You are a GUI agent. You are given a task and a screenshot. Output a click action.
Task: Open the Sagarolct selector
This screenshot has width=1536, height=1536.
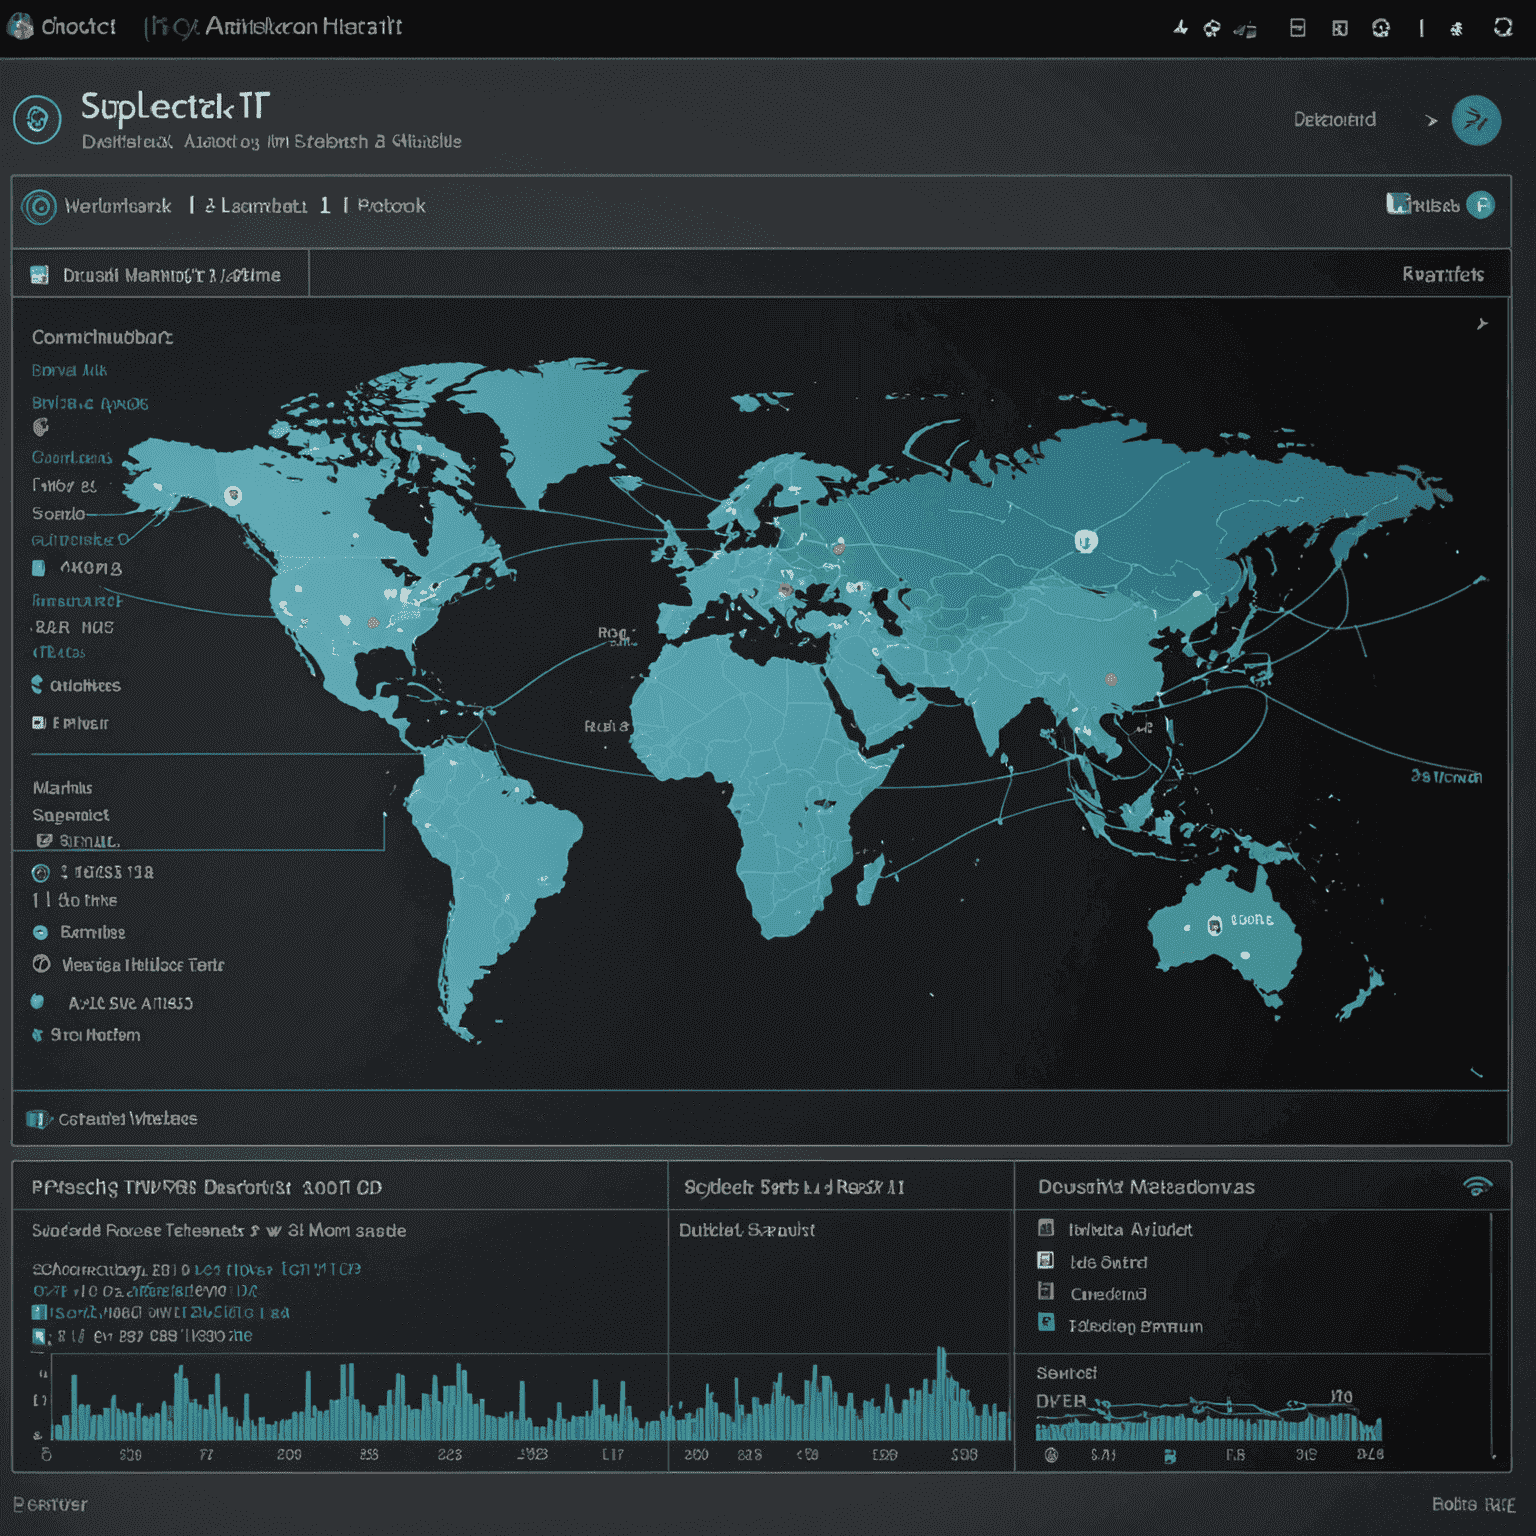pos(70,815)
